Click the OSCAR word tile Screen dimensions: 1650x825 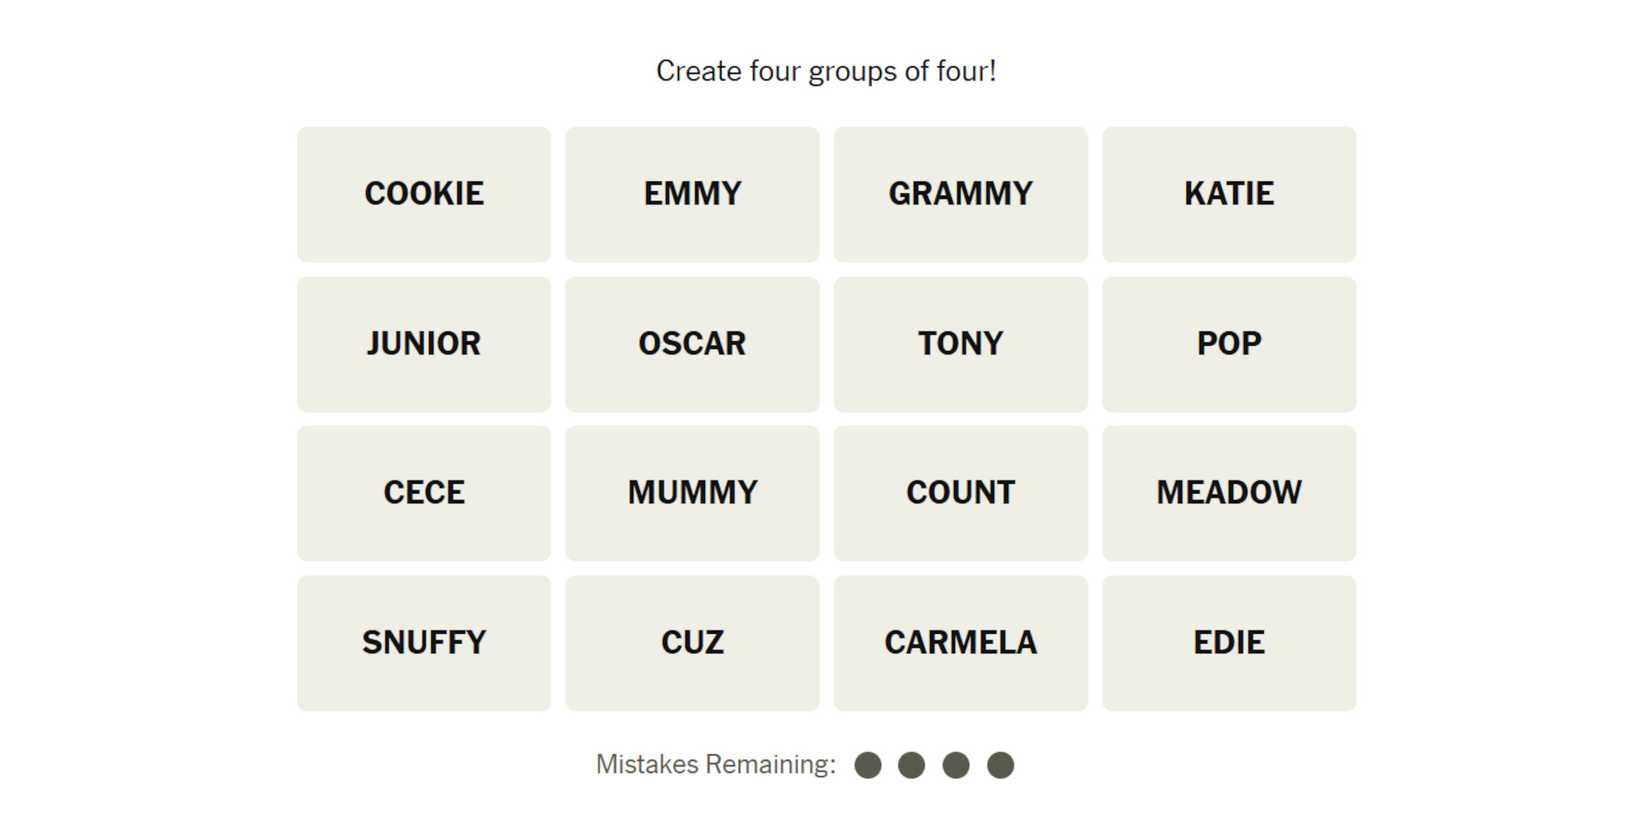click(x=692, y=344)
